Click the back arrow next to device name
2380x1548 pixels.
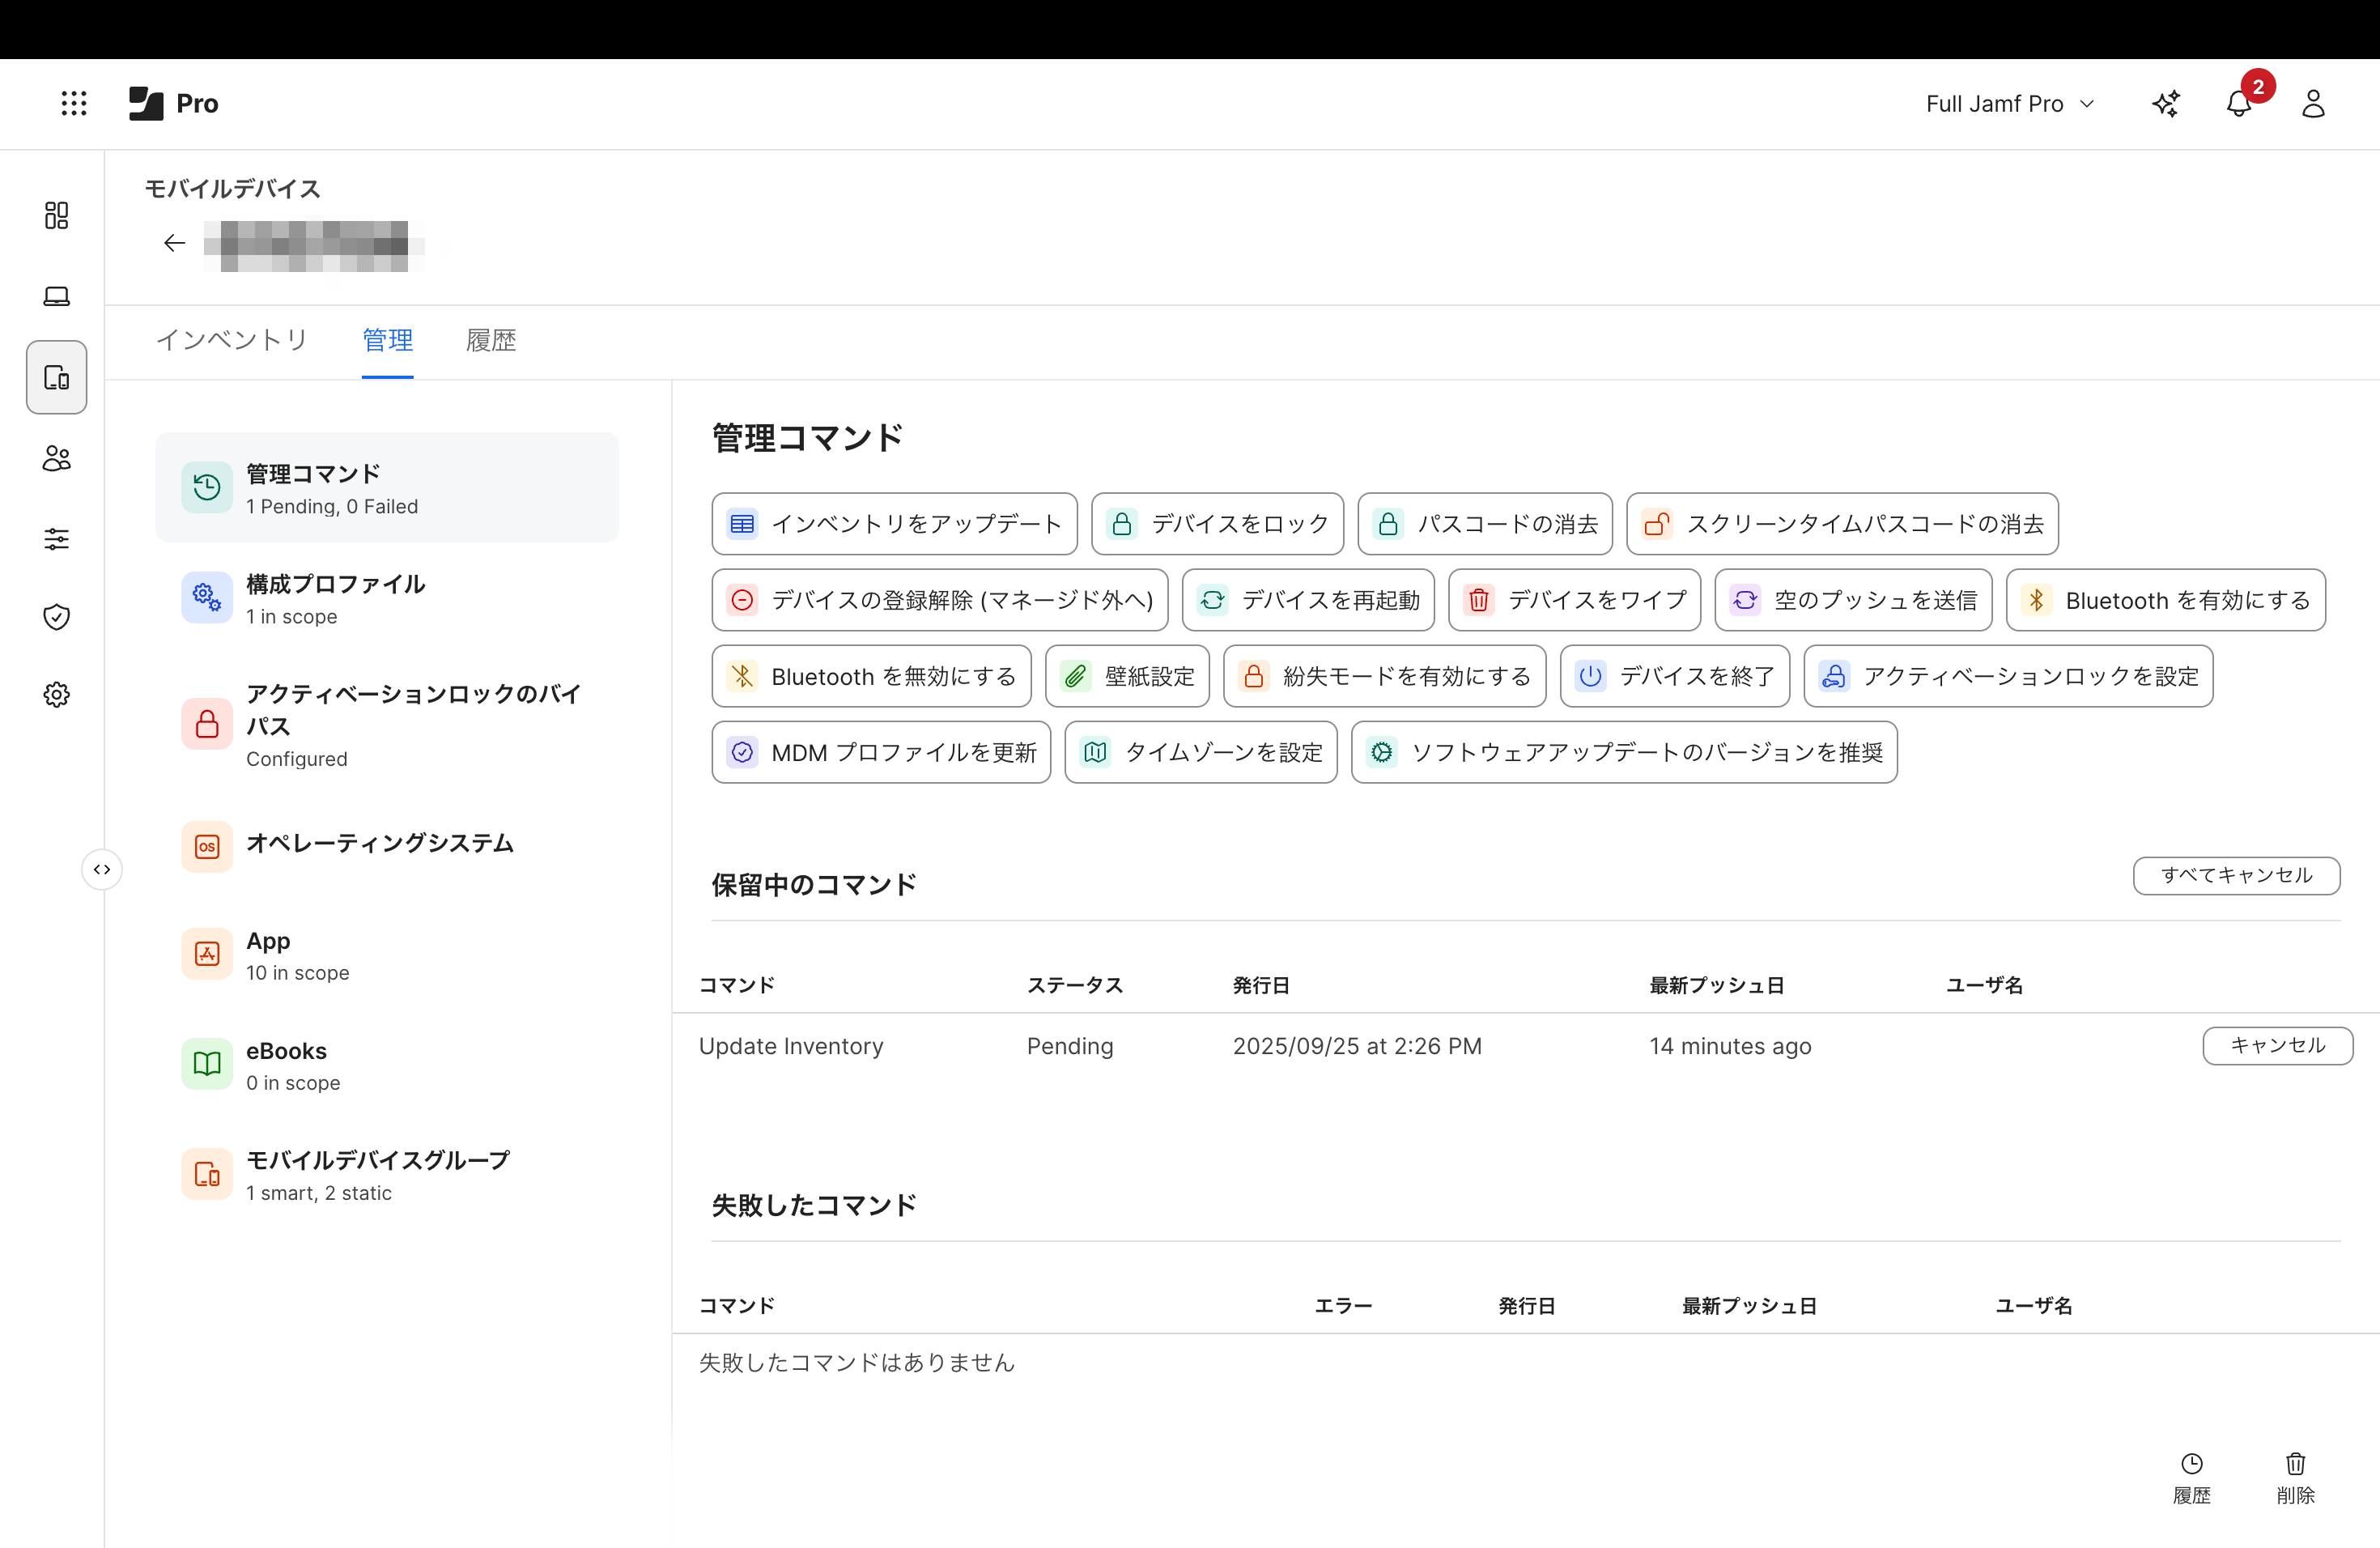click(x=175, y=243)
